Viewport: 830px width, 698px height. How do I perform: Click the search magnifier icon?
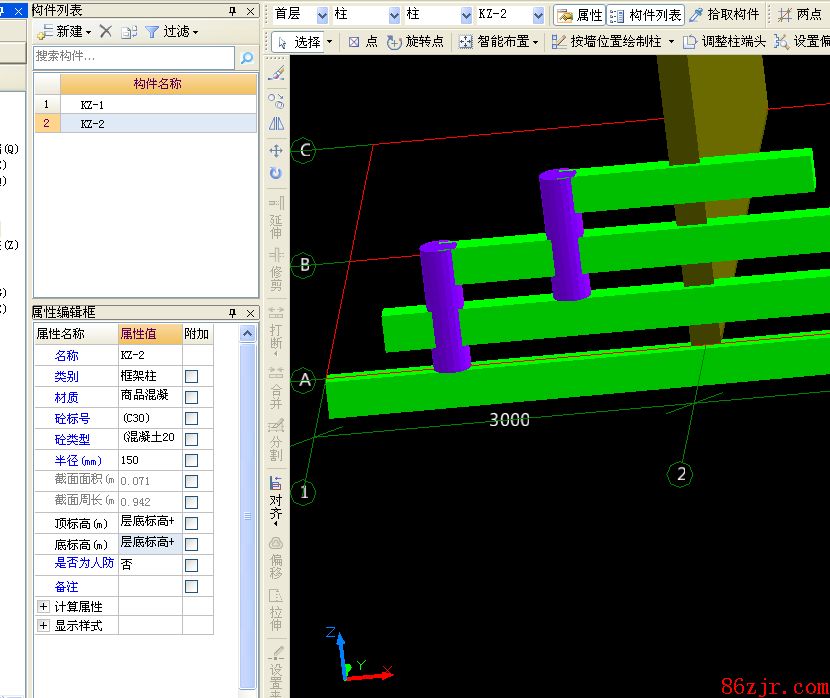[247, 59]
